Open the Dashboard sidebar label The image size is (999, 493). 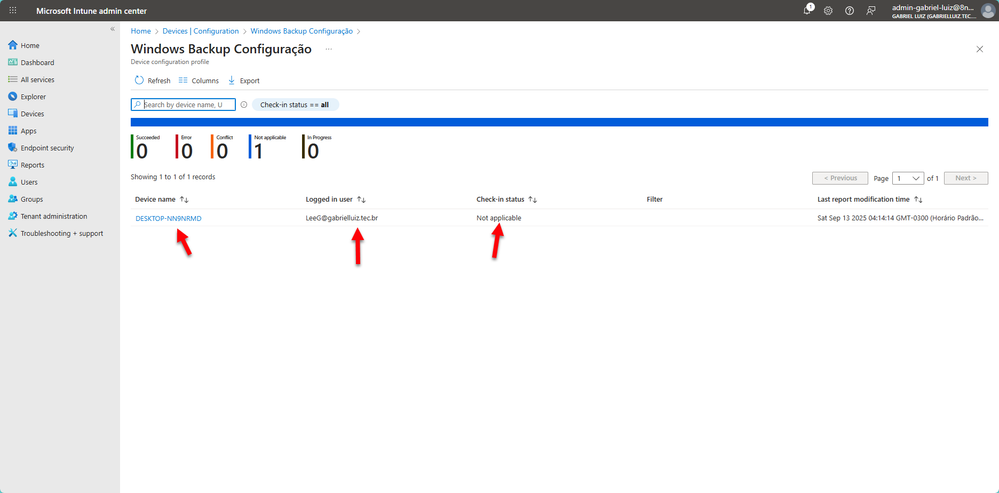coord(37,63)
